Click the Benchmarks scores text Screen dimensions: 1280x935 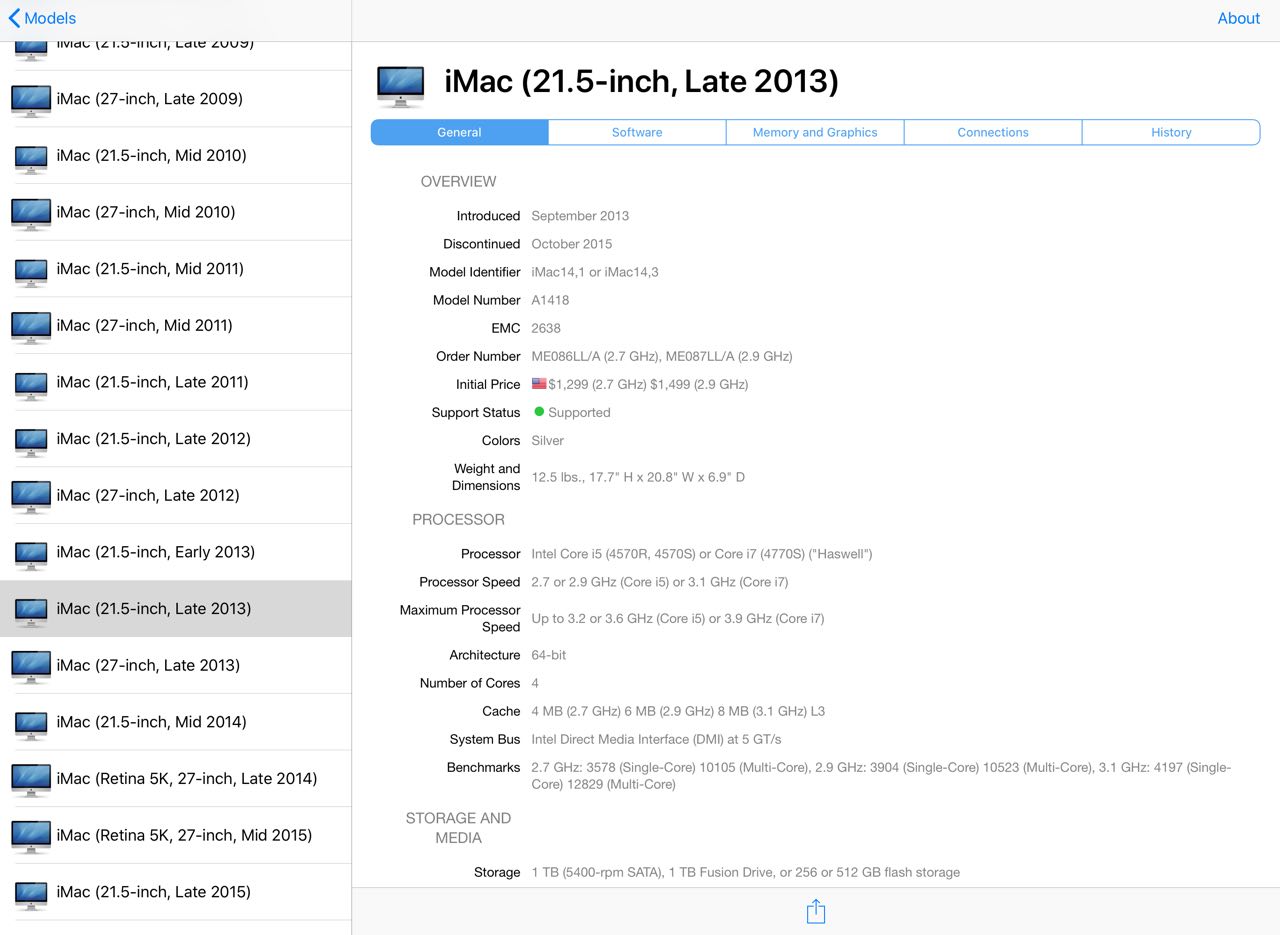click(x=881, y=776)
